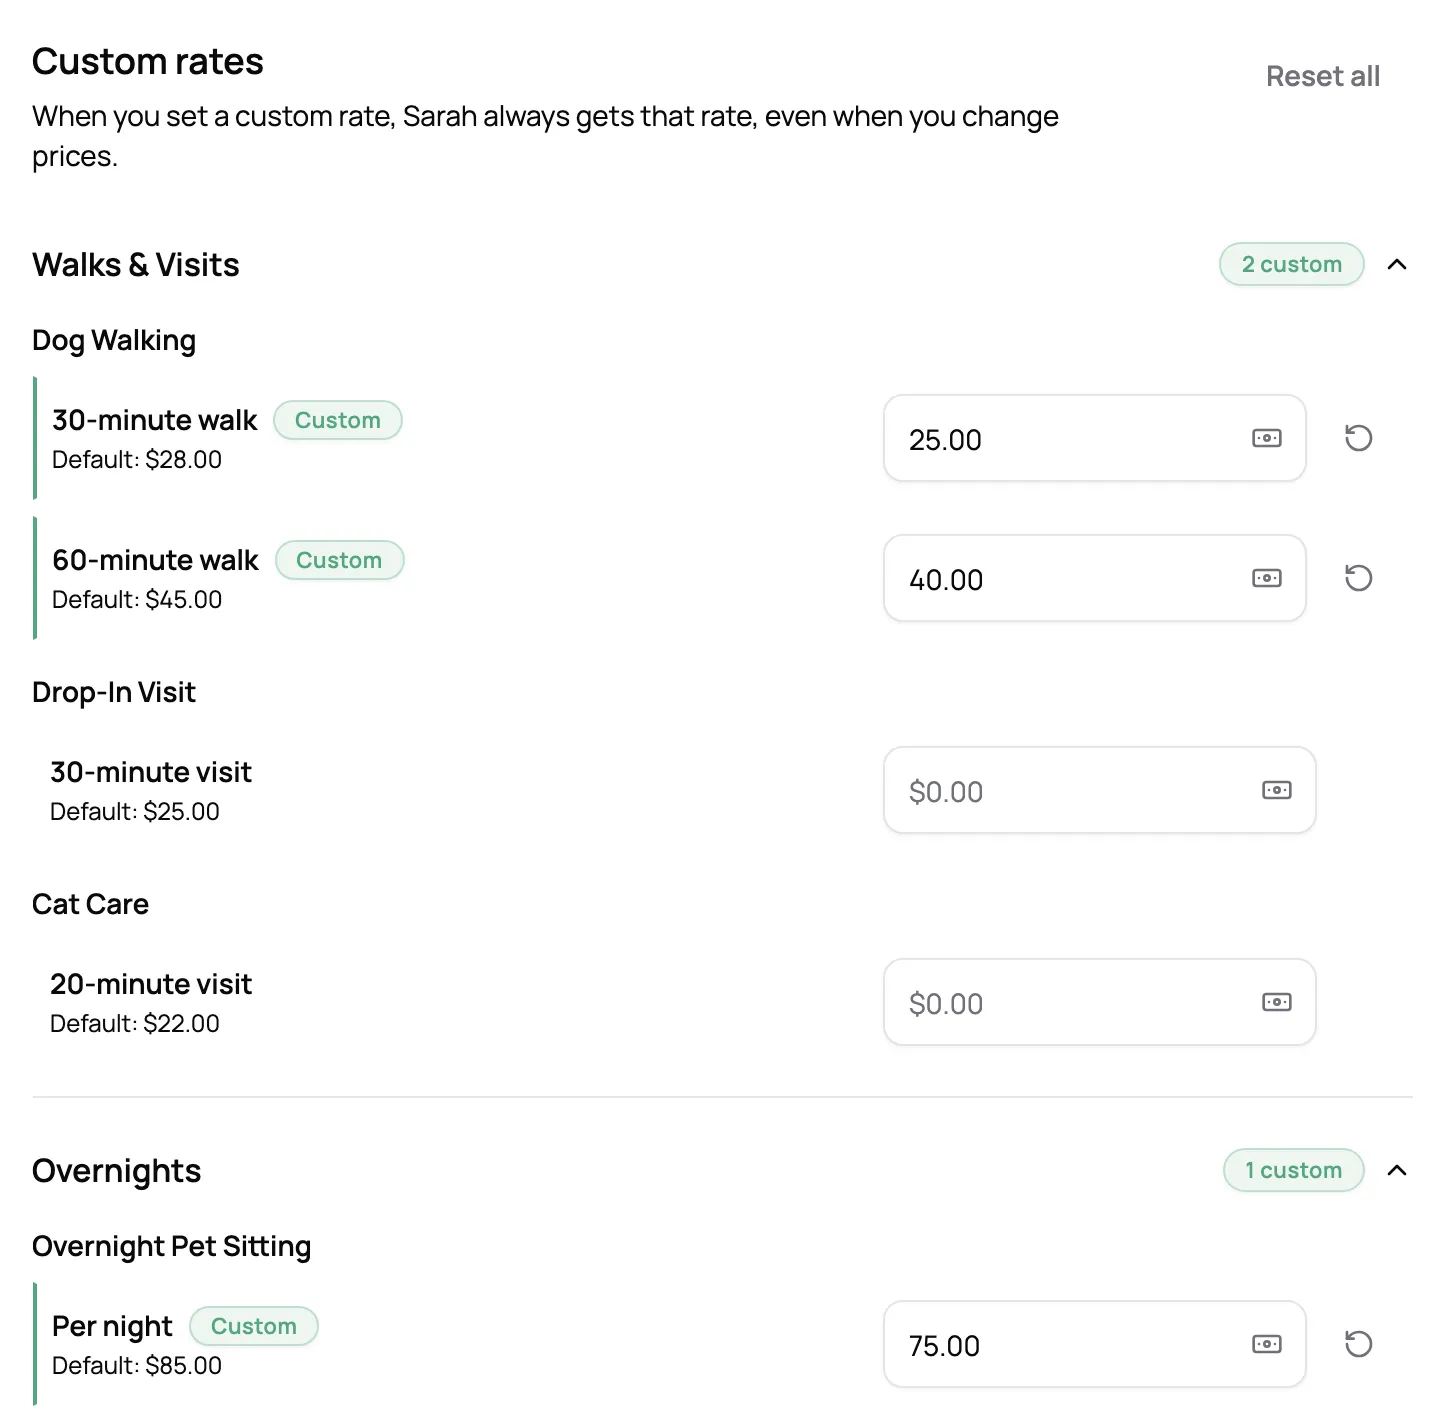Click the 20-minute visit label
The height and width of the screenshot is (1414, 1444).
151,984
